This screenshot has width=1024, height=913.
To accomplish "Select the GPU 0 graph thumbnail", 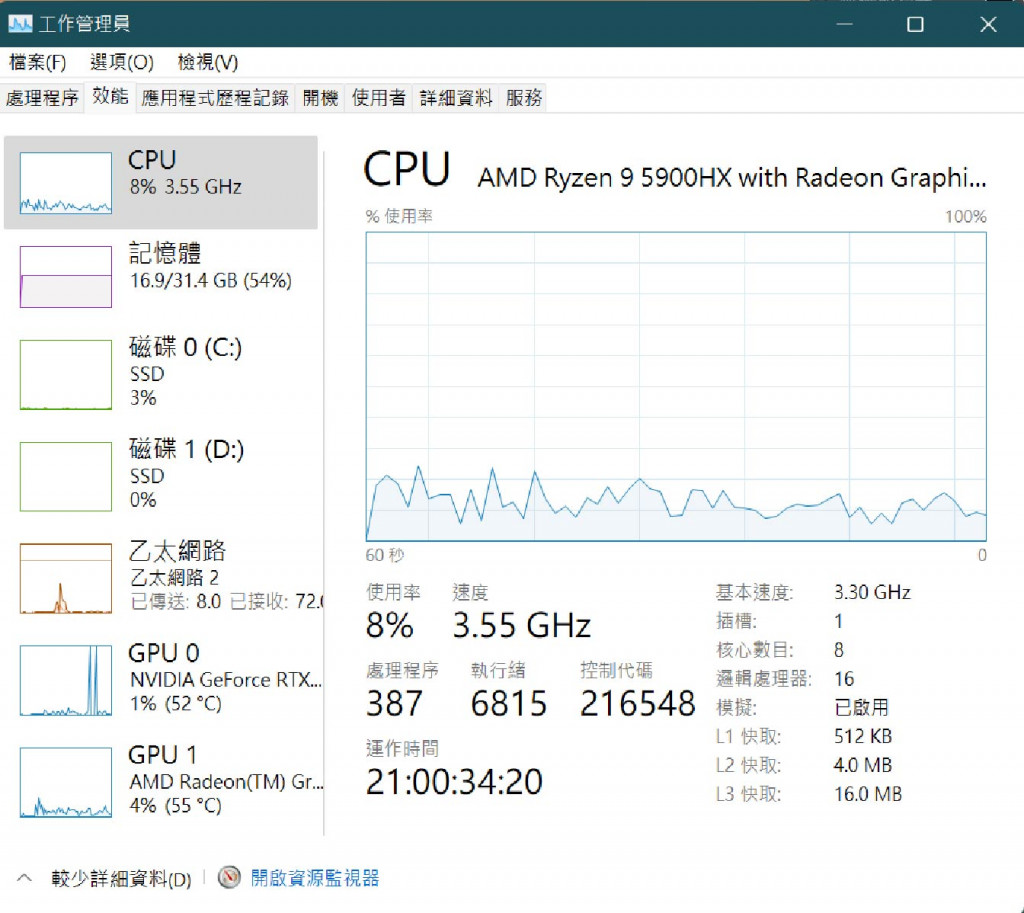I will [65, 681].
